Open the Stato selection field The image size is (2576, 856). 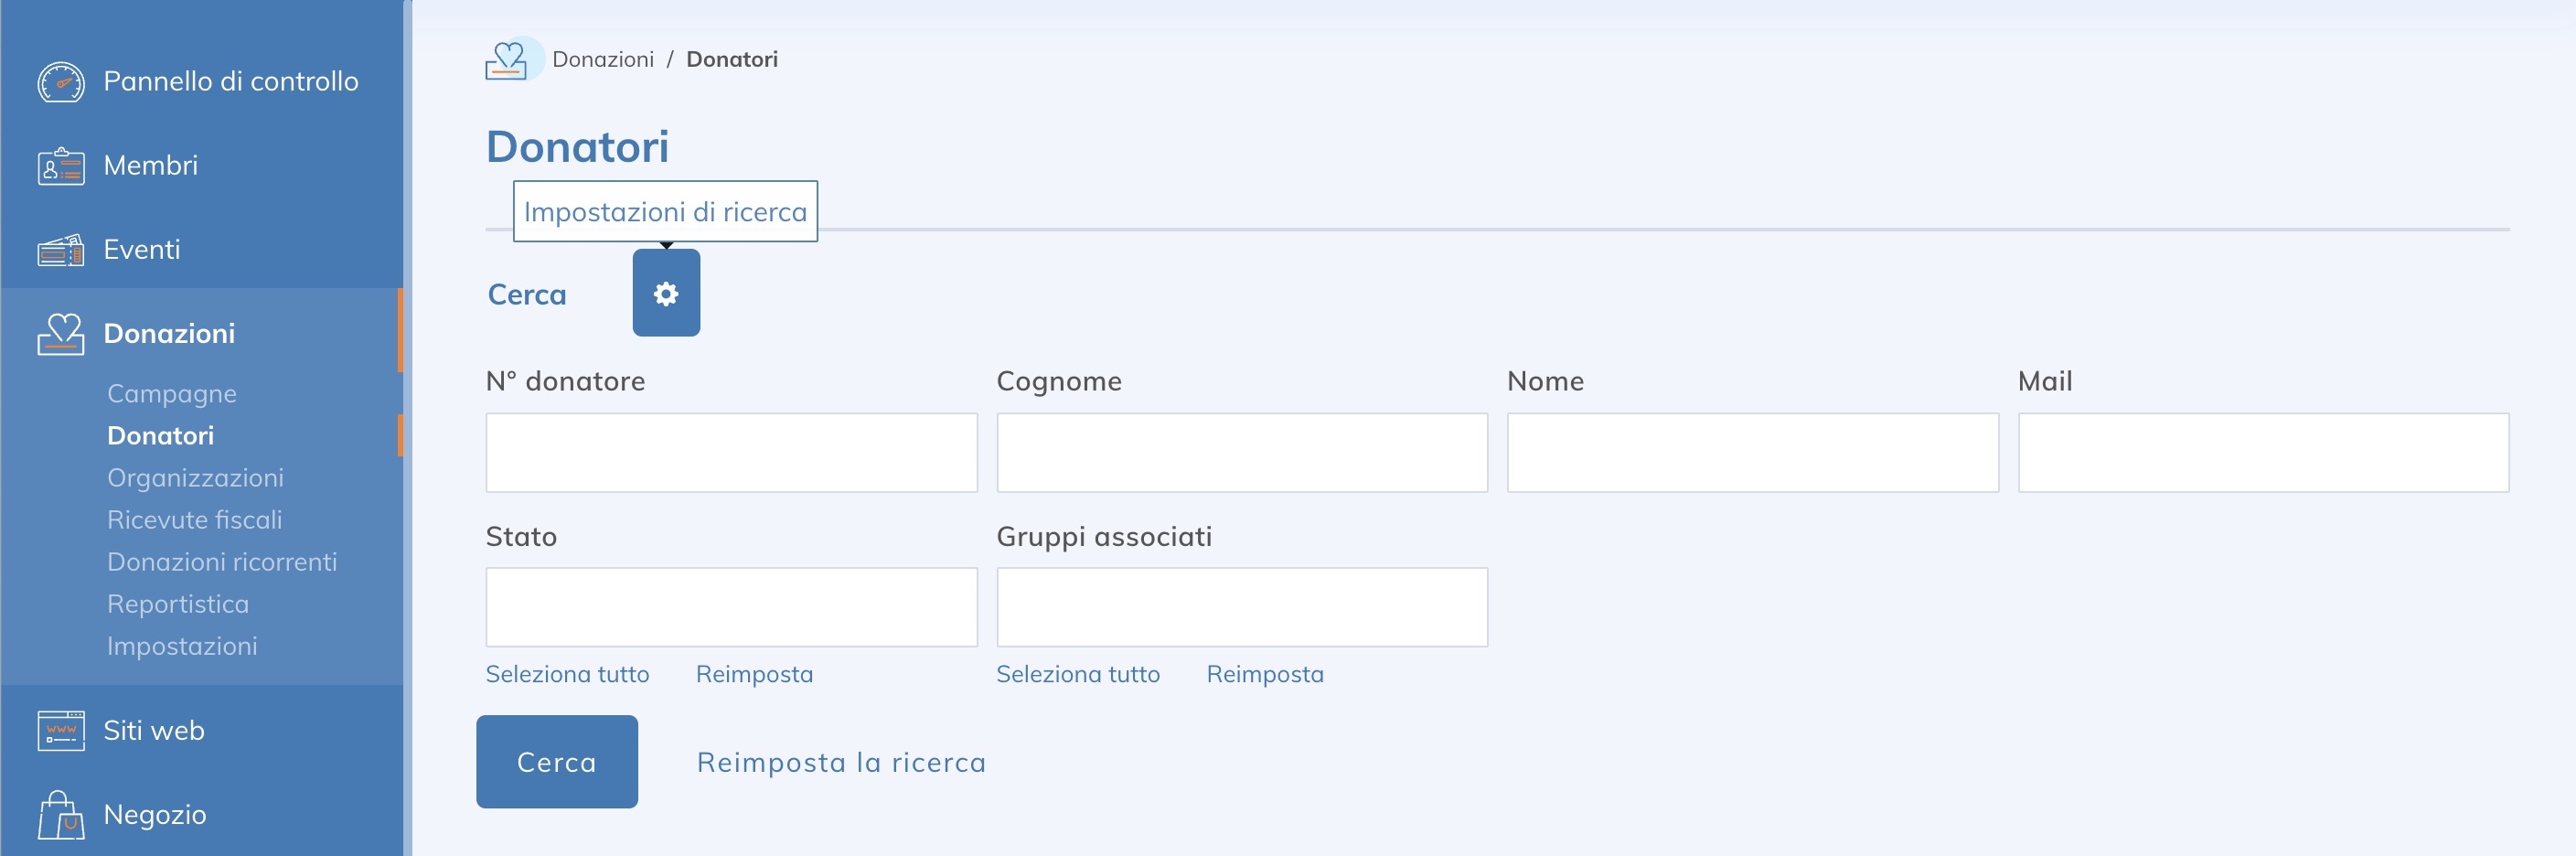731,606
